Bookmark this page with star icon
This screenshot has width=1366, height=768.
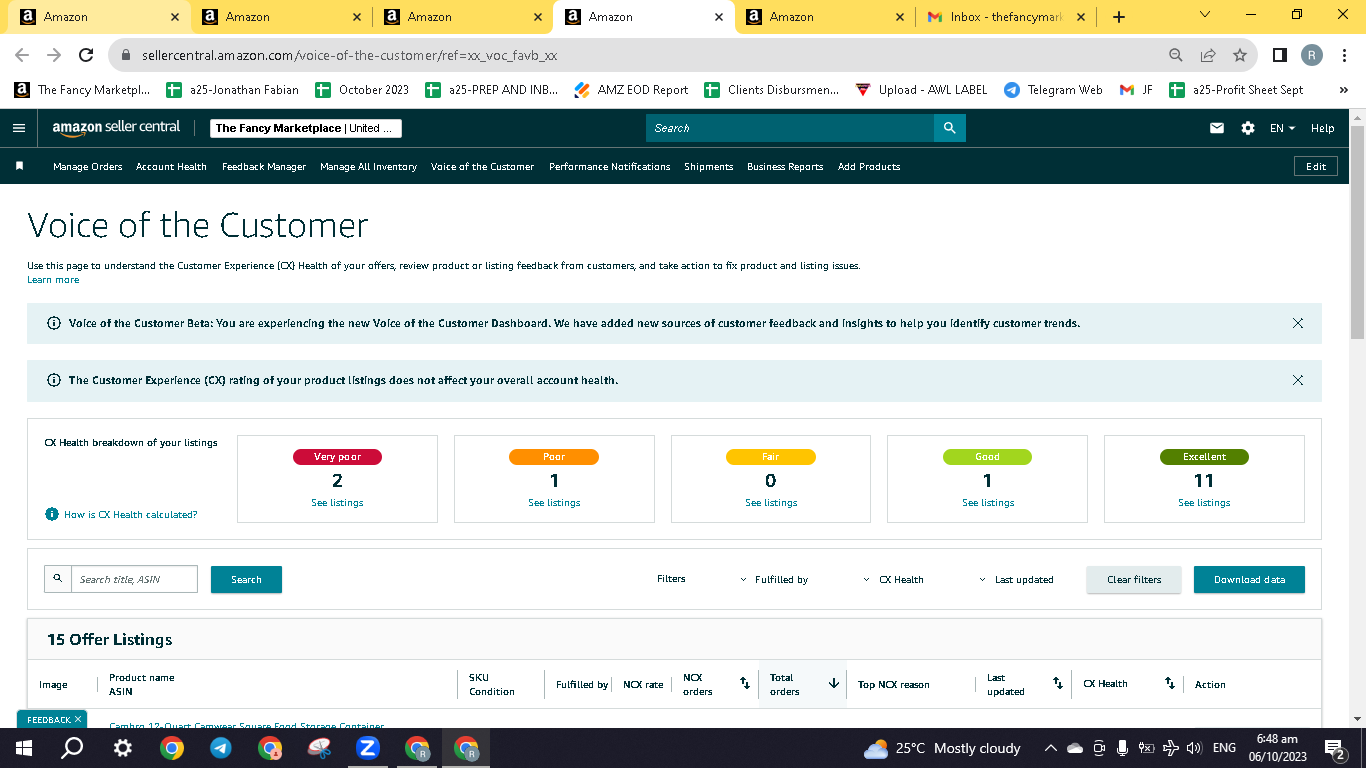pos(1240,56)
